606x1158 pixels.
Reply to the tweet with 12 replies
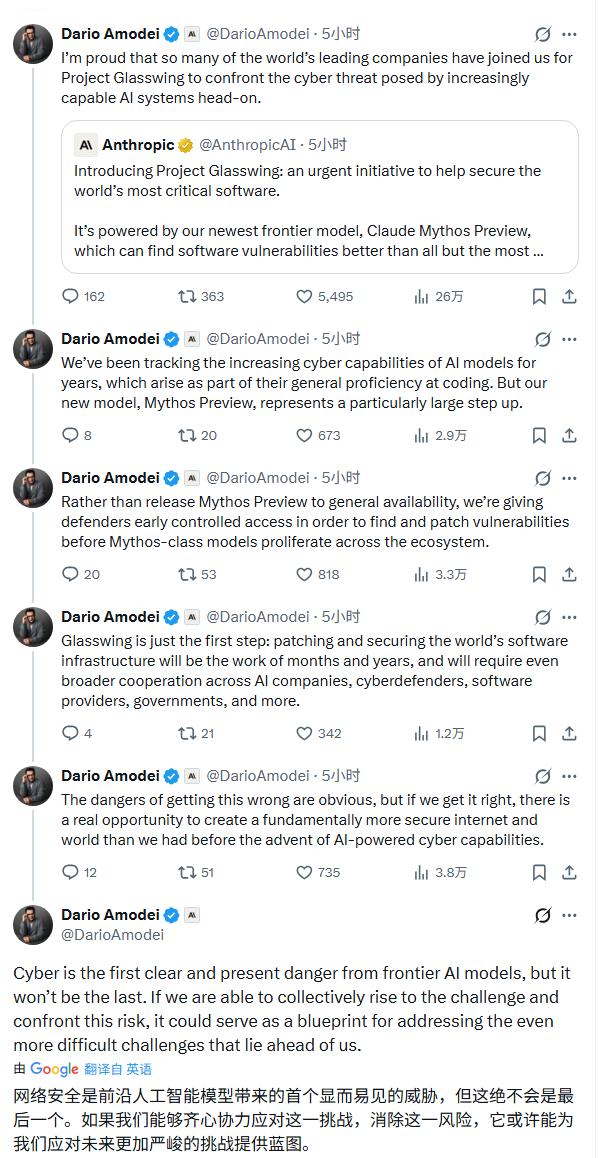(x=71, y=872)
